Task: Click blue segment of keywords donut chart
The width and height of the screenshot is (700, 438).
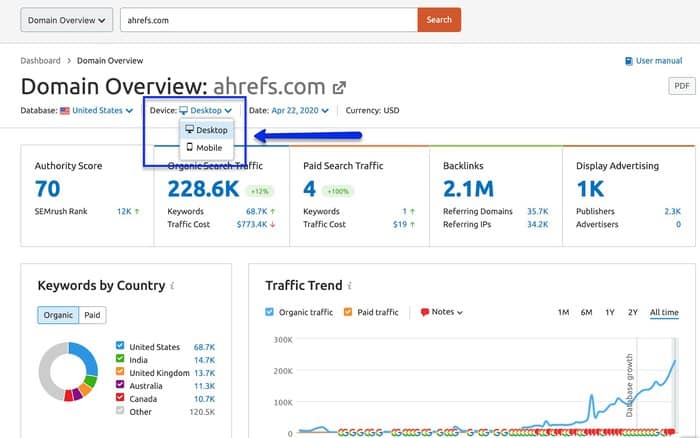Action: coord(88,357)
